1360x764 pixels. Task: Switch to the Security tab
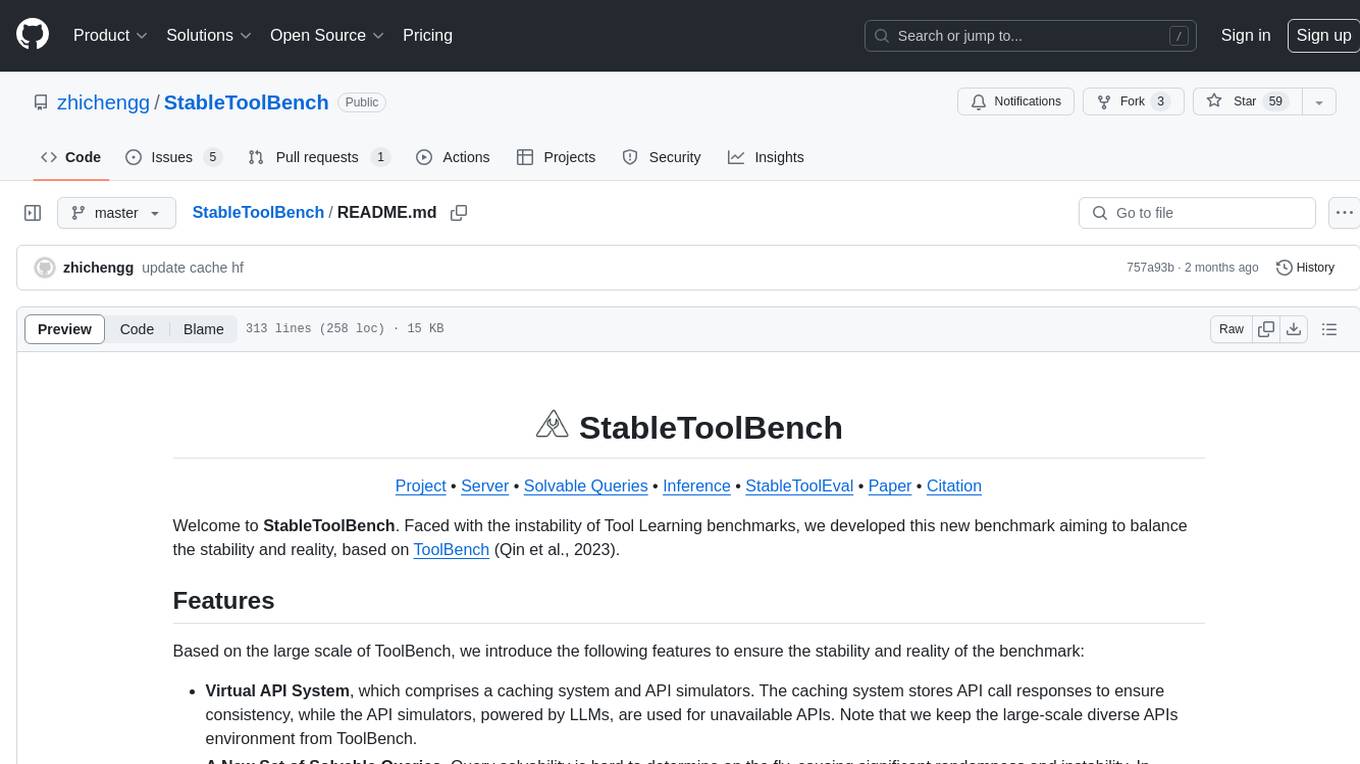[x=662, y=157]
